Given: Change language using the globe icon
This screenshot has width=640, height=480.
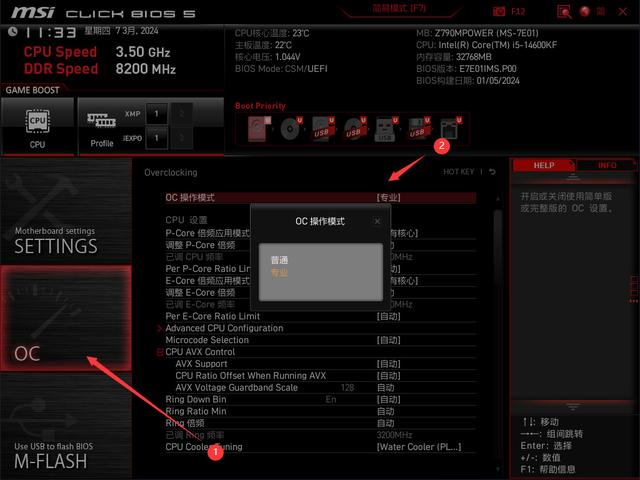Looking at the screenshot, I should coord(585,11).
